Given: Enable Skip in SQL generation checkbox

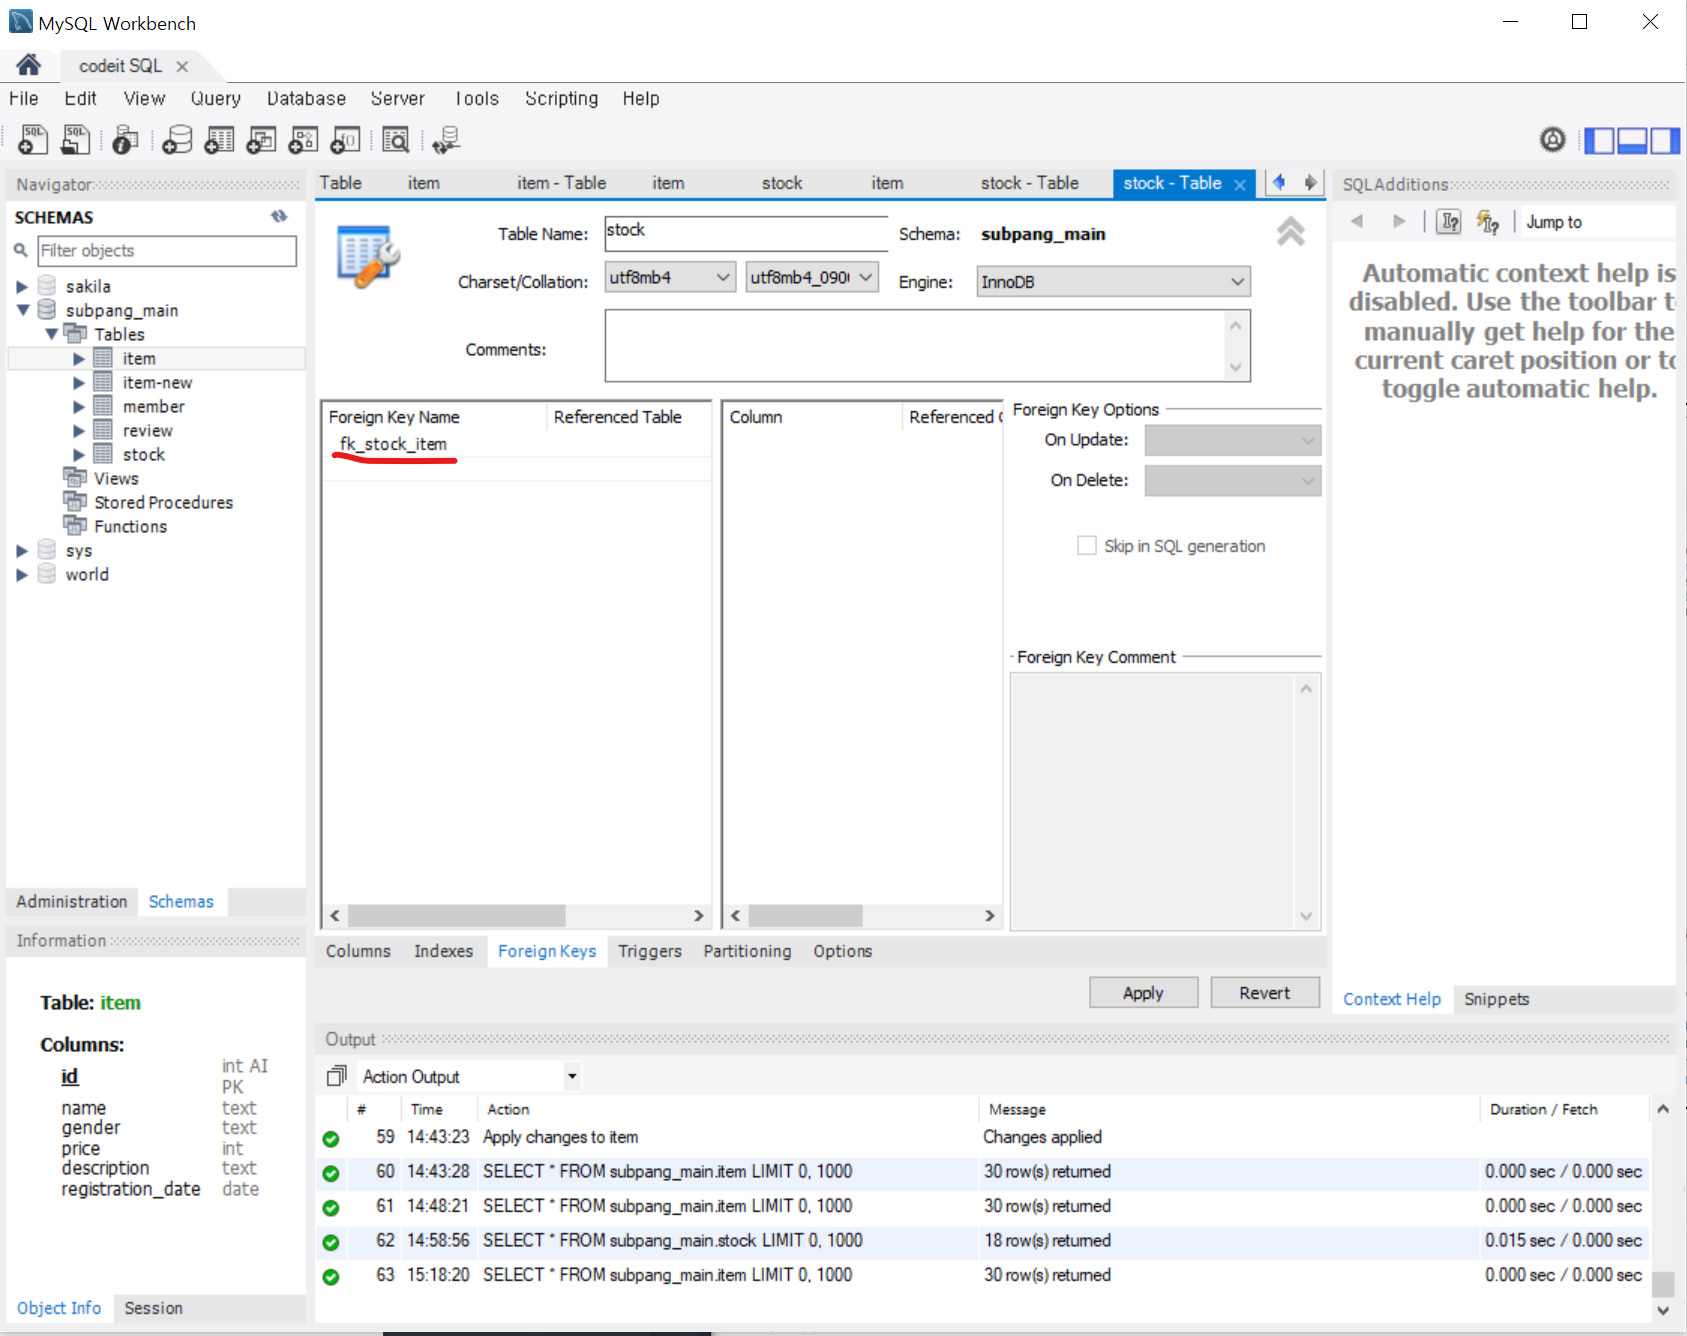Looking at the screenshot, I should point(1087,546).
